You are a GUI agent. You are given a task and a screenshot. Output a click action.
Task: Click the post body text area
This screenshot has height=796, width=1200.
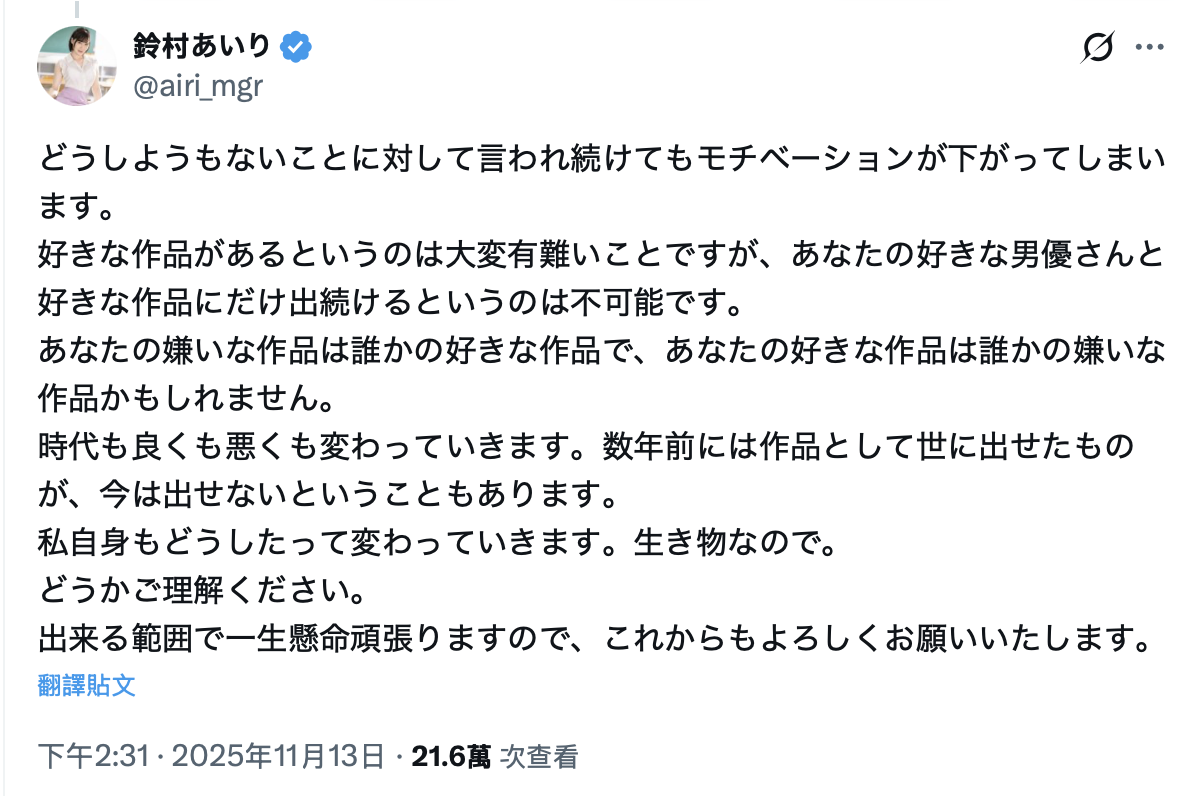pyautogui.click(x=600, y=400)
